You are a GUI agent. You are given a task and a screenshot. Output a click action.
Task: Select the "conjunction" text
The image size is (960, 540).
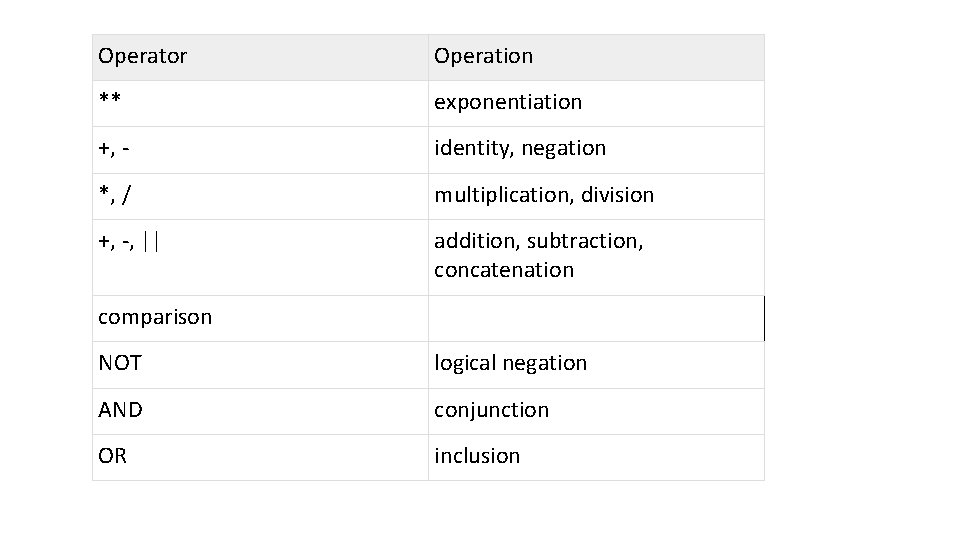491,410
